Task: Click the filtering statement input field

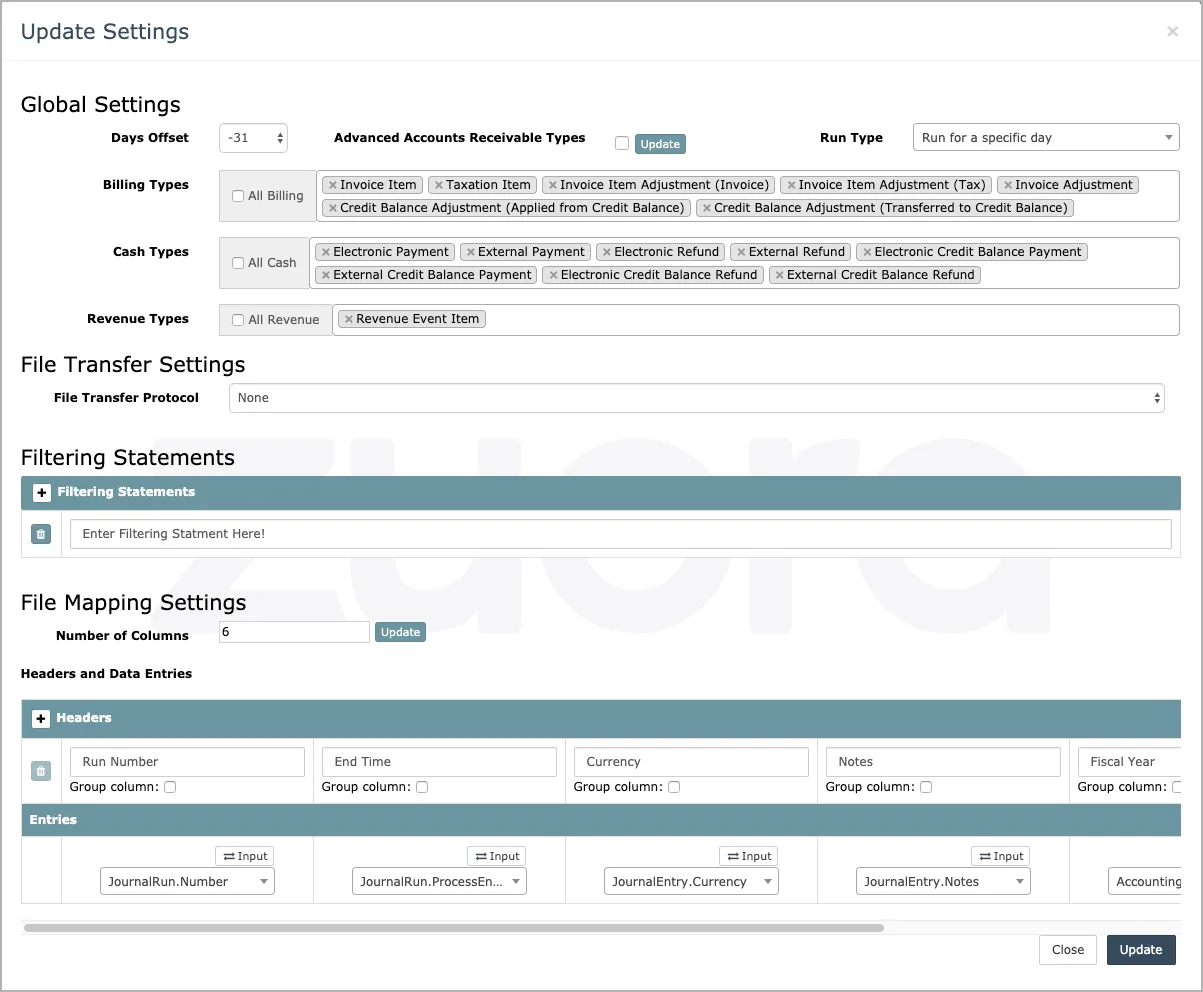Action: click(620, 534)
